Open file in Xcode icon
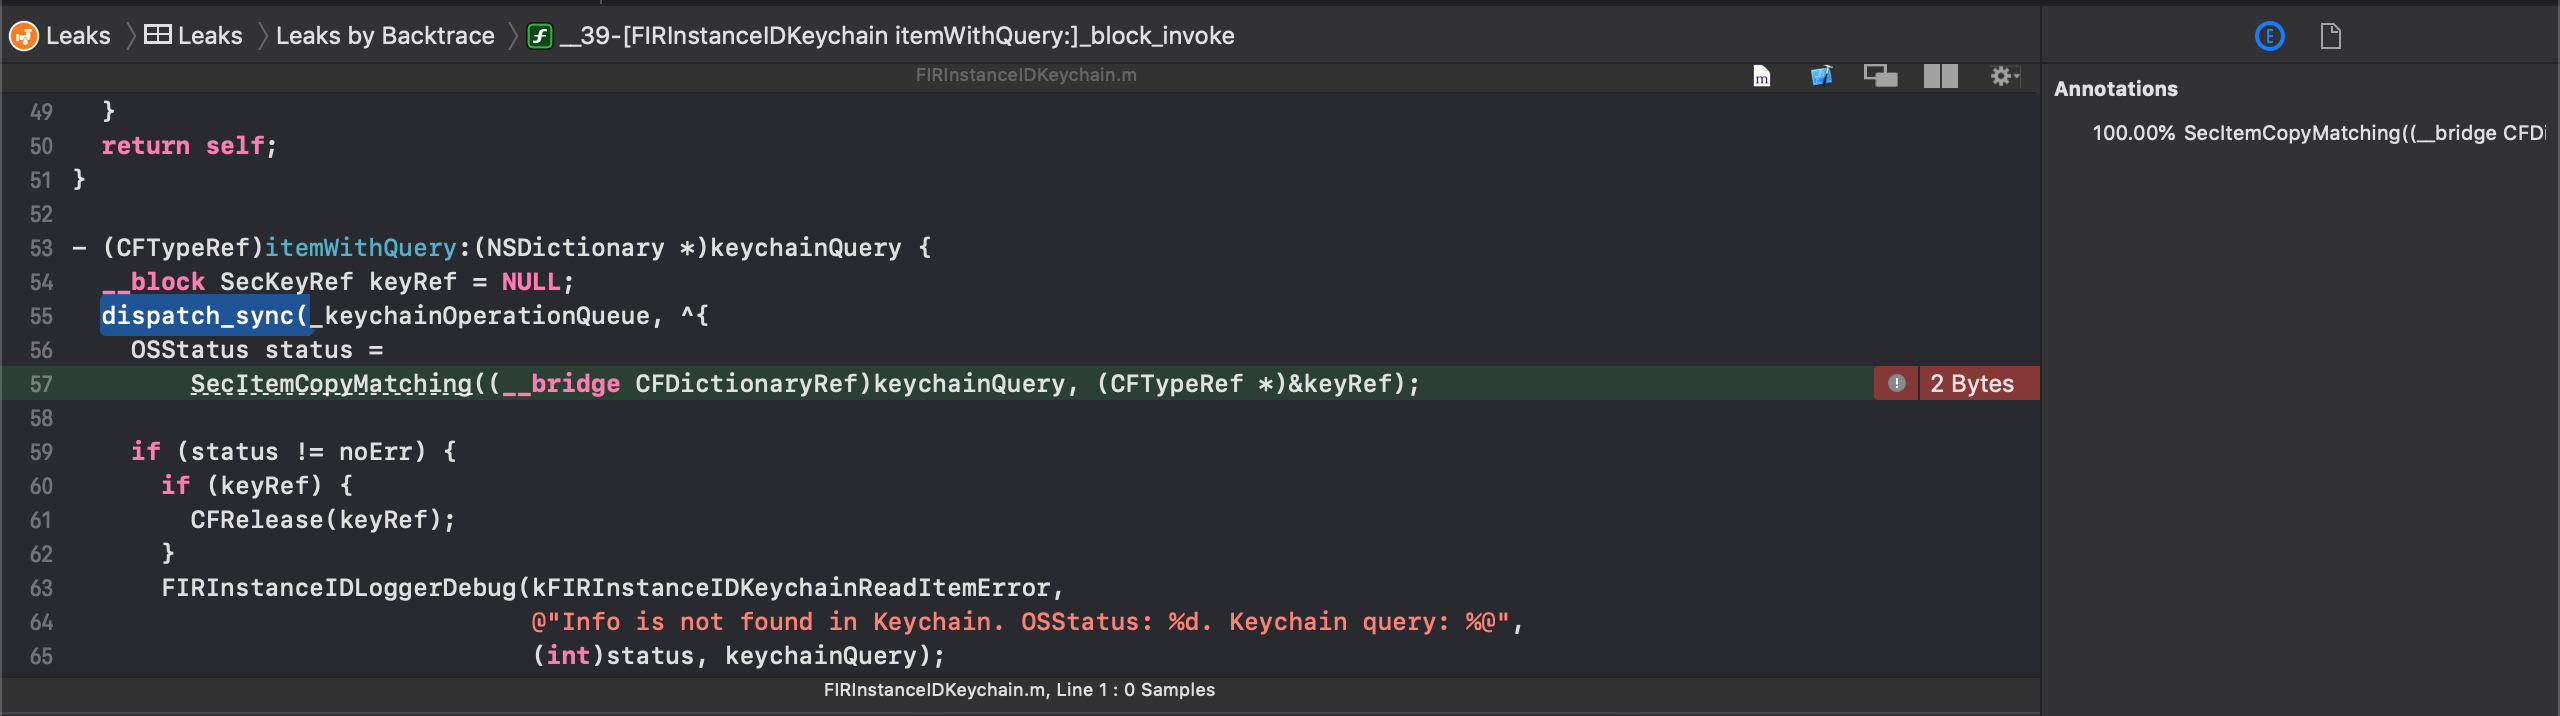Viewport: 2560px width, 716px height. (x=1821, y=76)
